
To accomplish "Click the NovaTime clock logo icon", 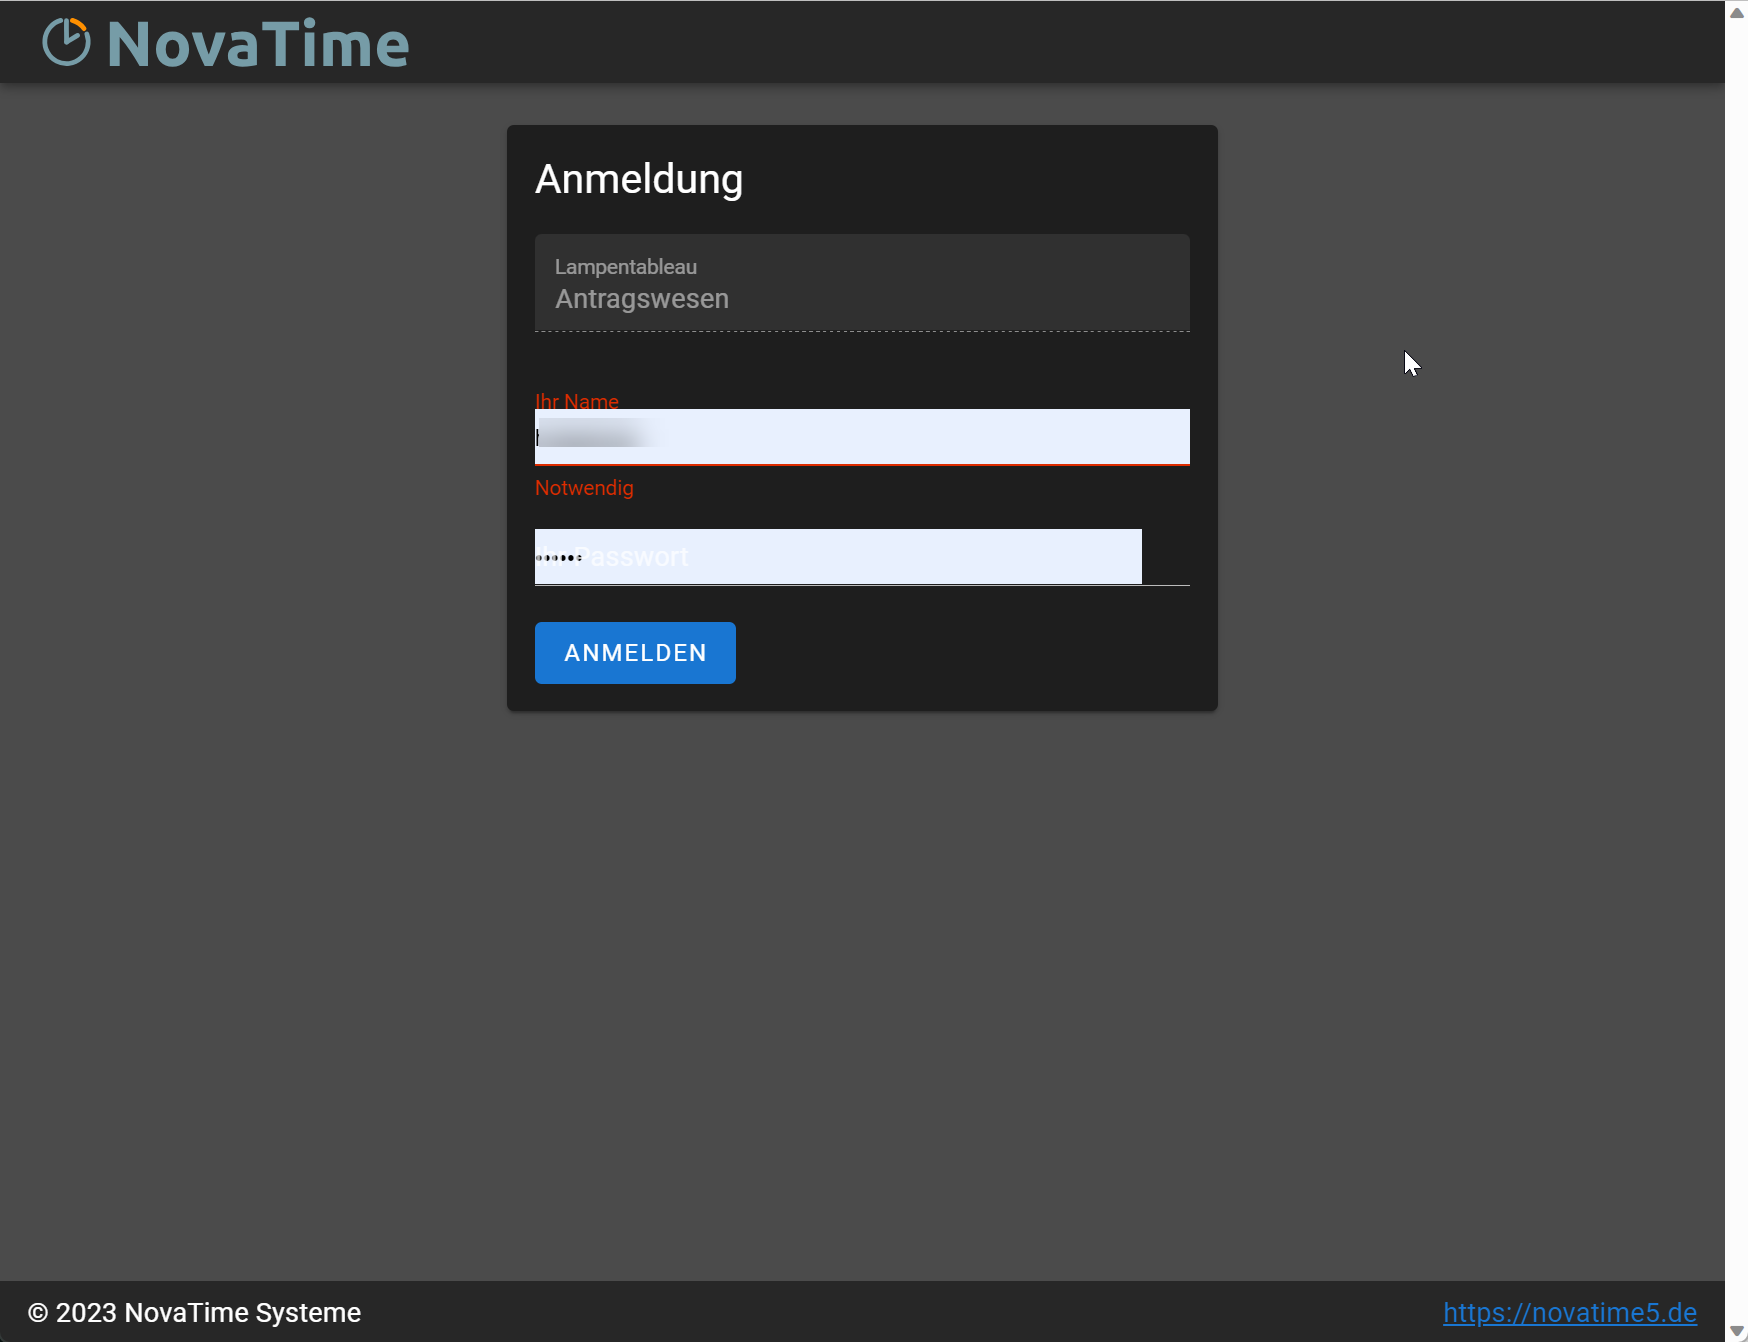I will 66,43.
